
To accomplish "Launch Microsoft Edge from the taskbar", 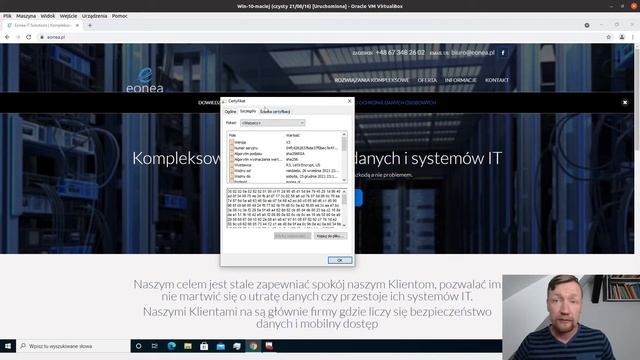I will click(171, 346).
